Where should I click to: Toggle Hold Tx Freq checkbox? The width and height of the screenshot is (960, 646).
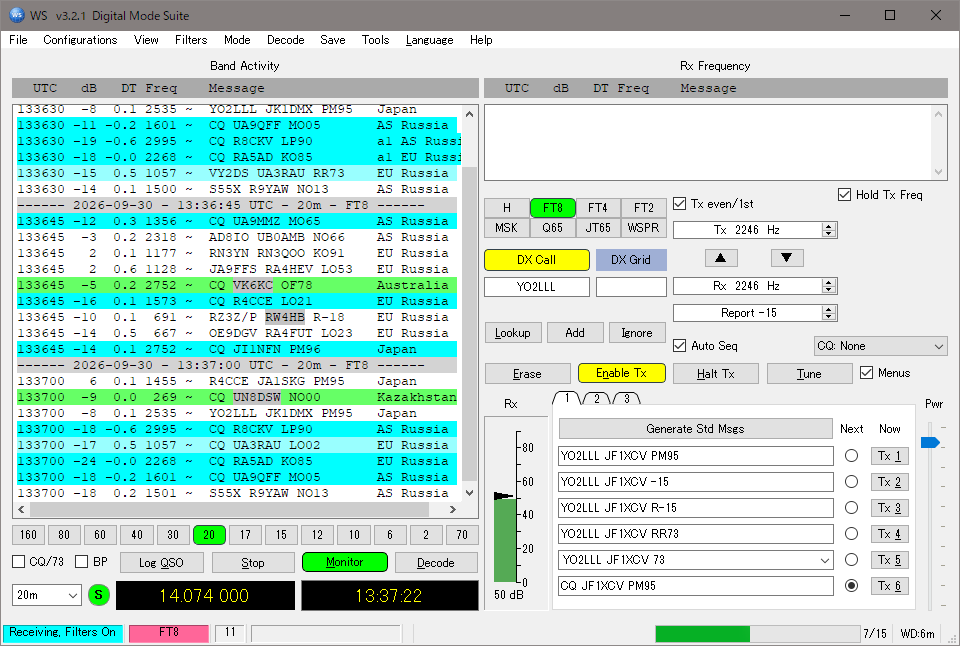844,195
